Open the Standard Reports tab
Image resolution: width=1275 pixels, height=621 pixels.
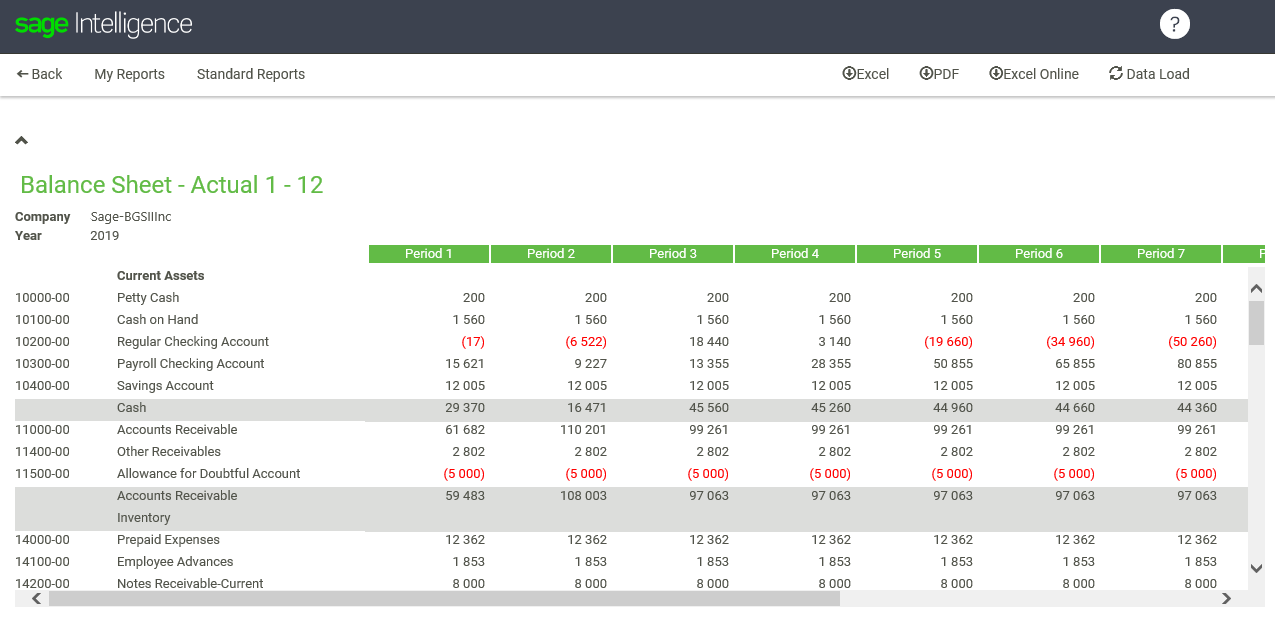(x=251, y=74)
